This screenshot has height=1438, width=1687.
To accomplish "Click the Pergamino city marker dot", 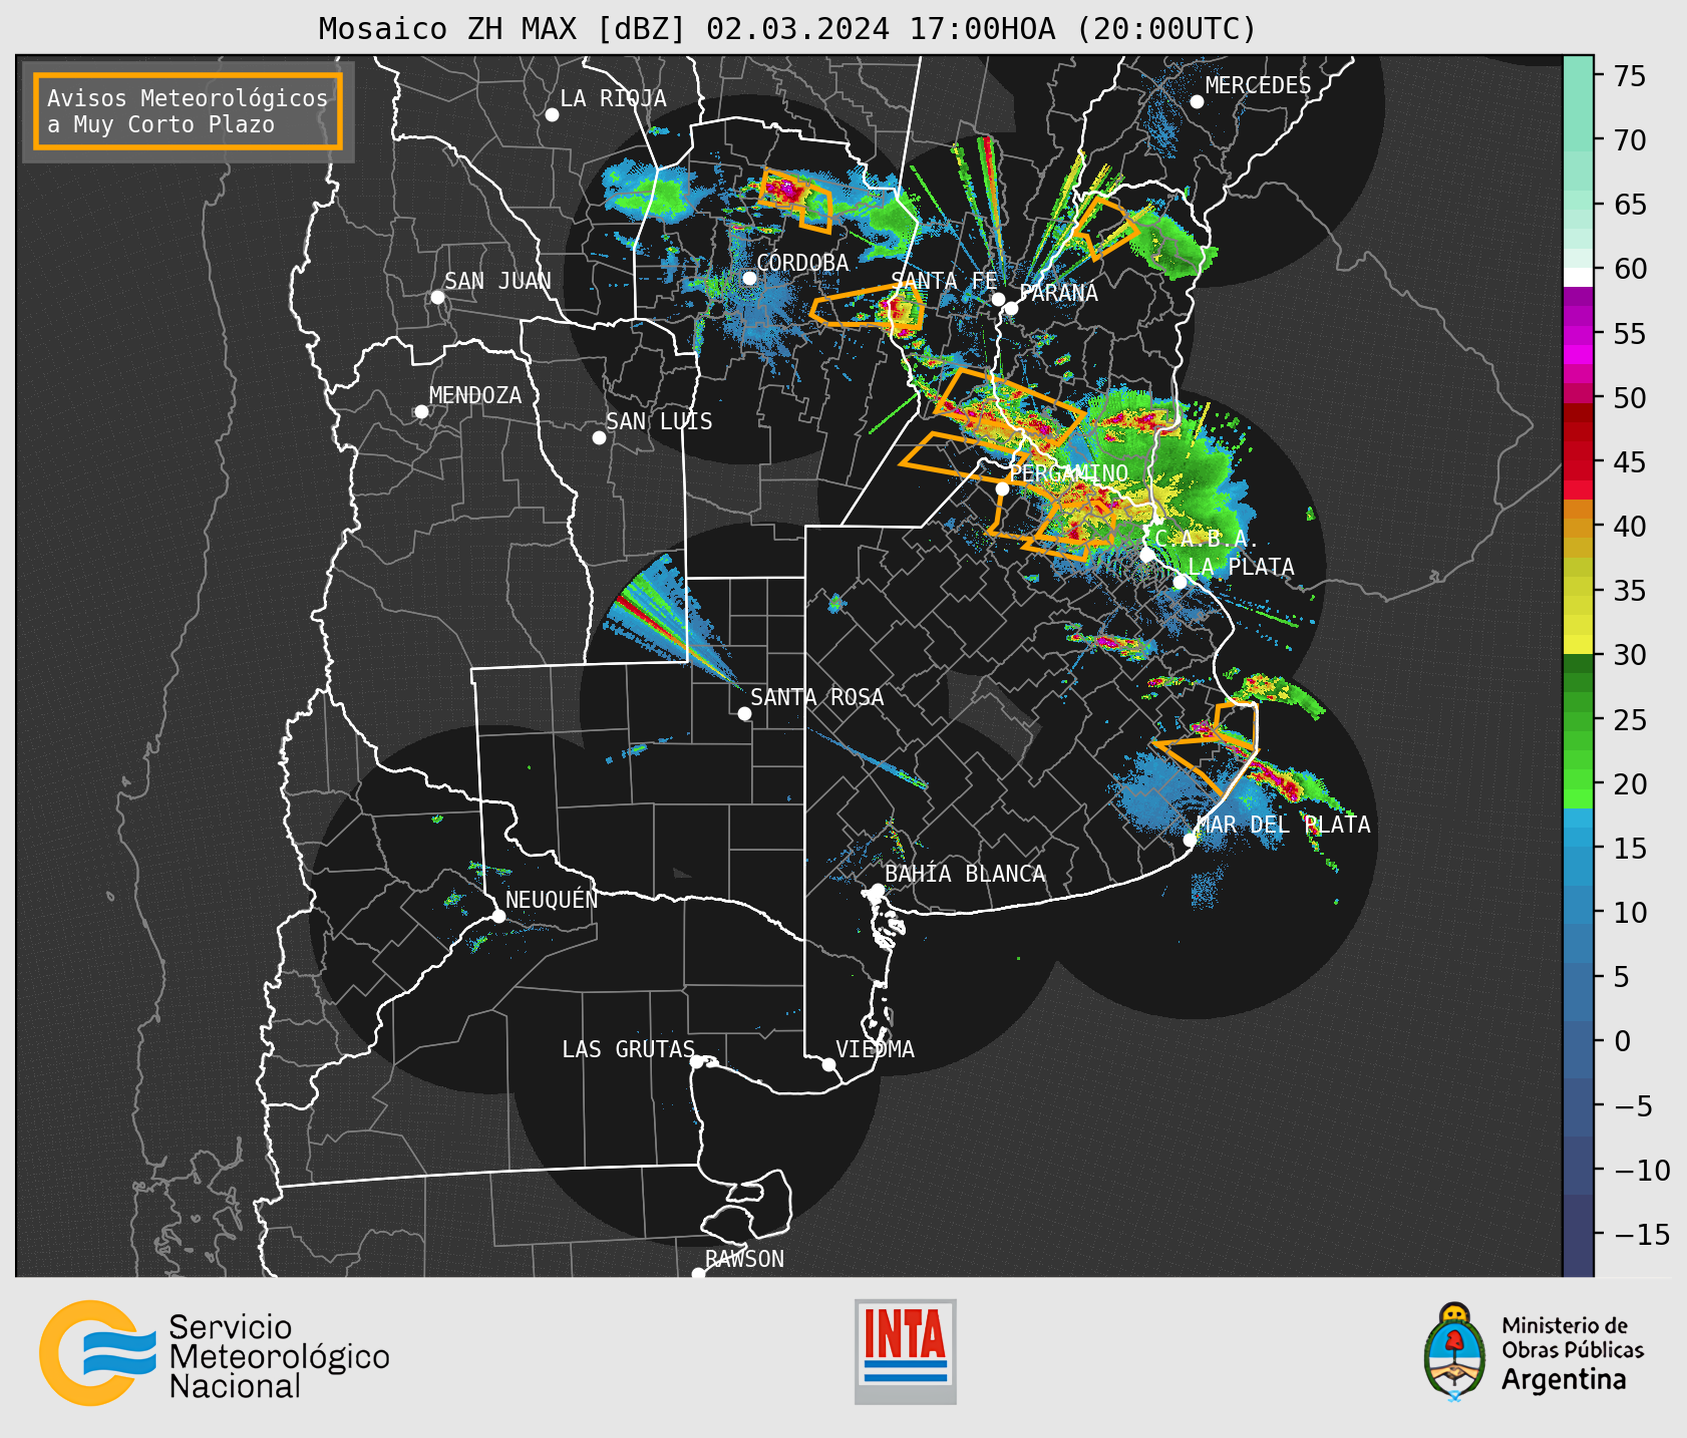I will [x=1002, y=489].
